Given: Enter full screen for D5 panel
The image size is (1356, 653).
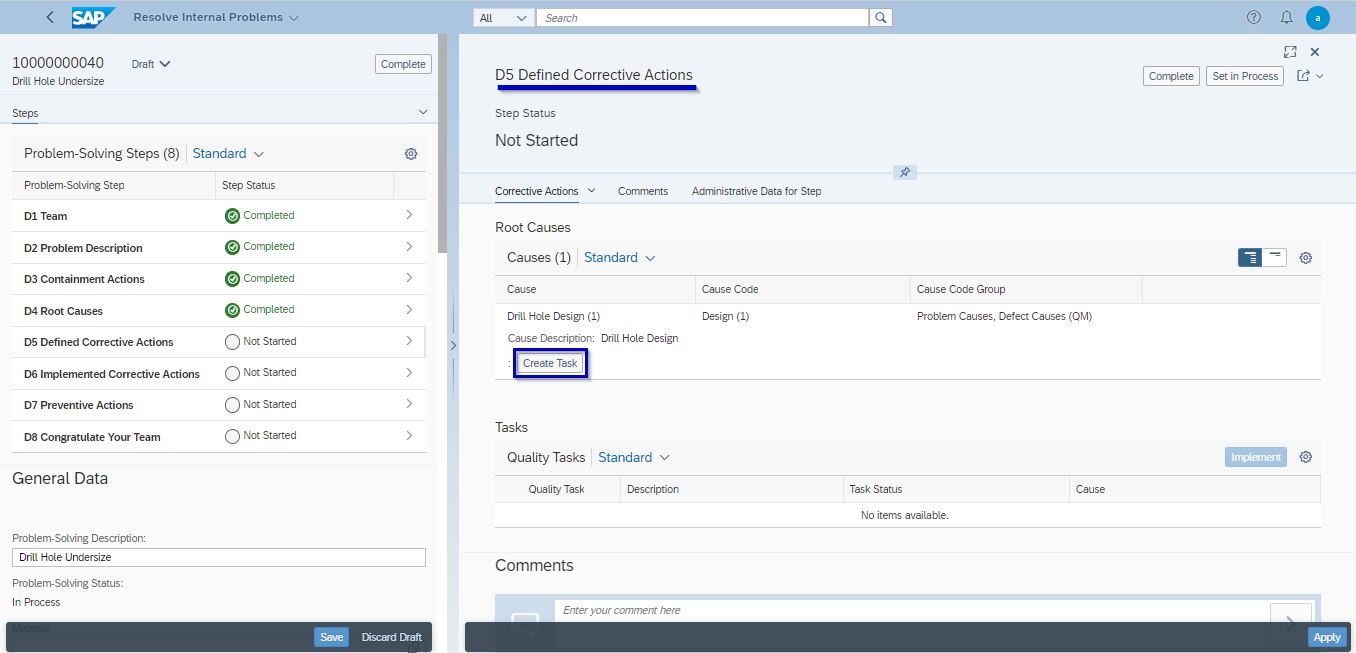Looking at the screenshot, I should coord(1290,52).
